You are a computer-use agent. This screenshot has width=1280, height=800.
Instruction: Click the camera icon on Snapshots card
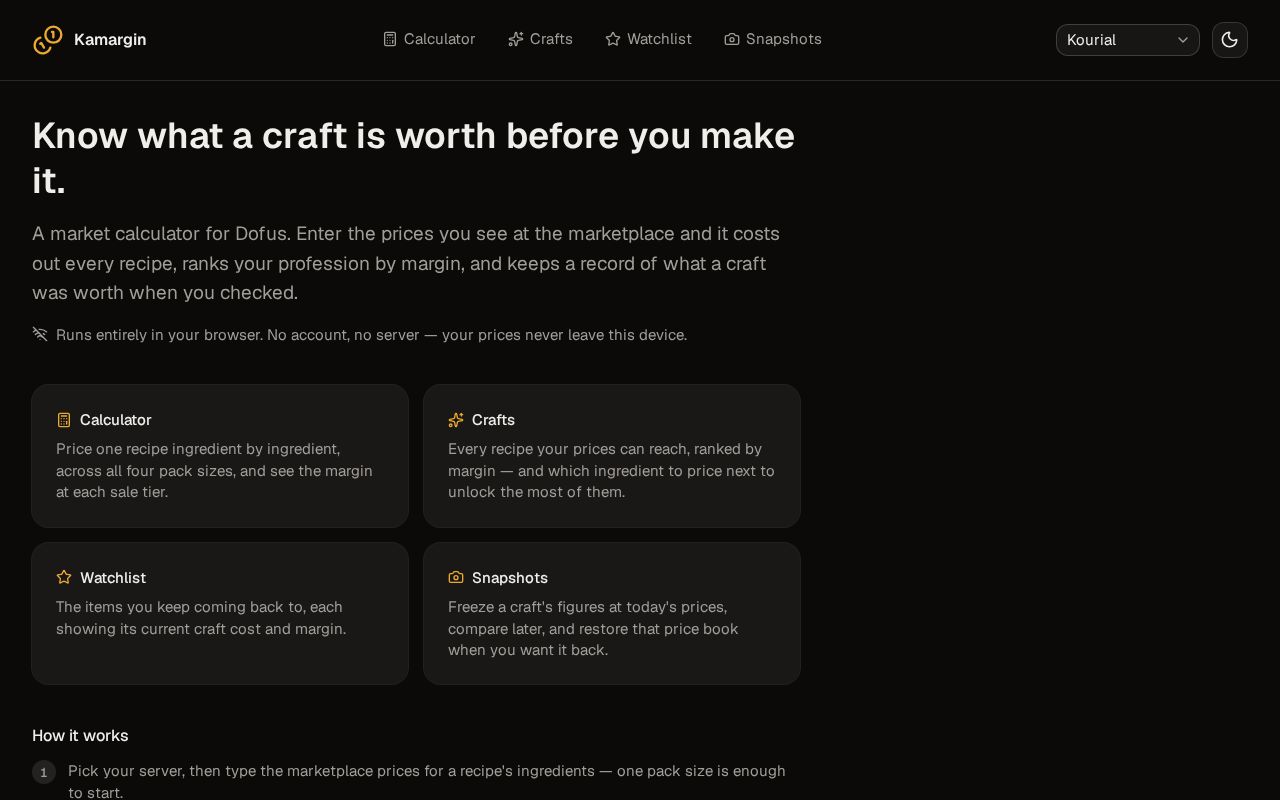(x=456, y=577)
